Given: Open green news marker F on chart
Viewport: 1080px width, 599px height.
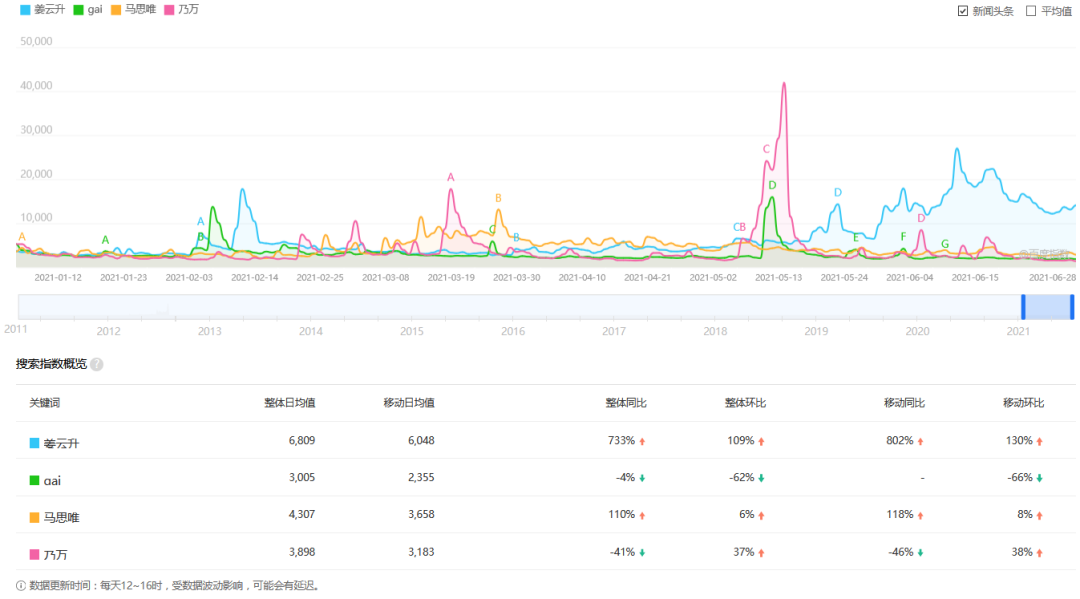Looking at the screenshot, I should pyautogui.click(x=903, y=237).
